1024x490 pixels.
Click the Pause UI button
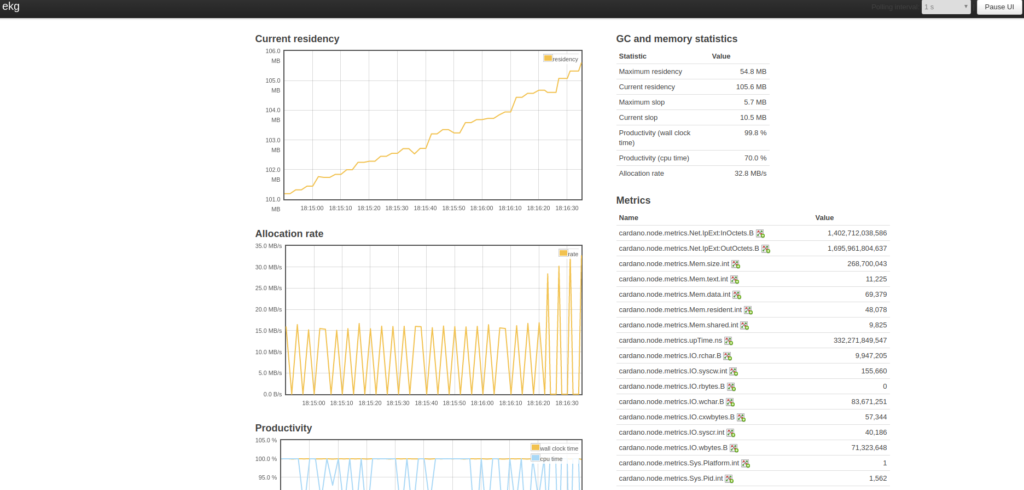point(999,7)
